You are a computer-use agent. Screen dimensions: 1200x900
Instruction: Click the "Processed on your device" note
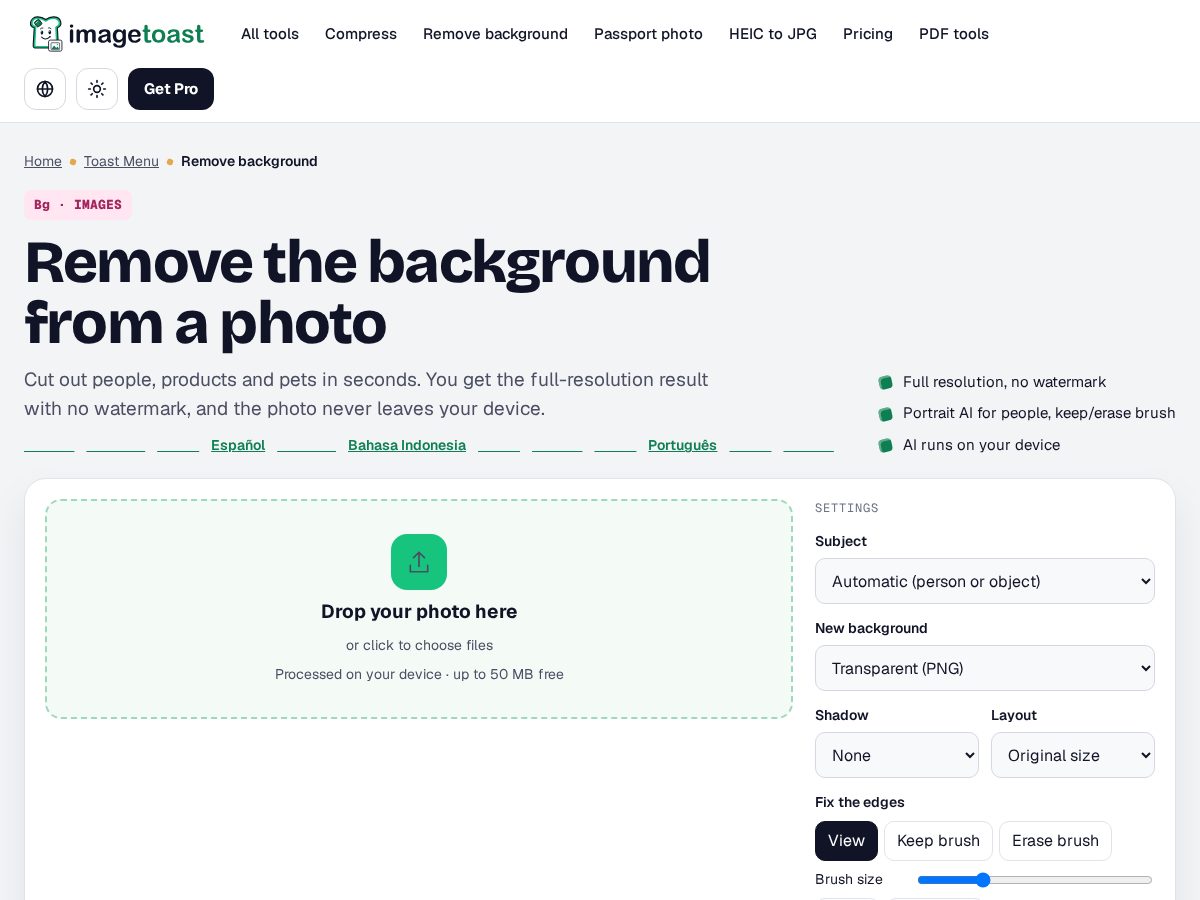pos(419,674)
